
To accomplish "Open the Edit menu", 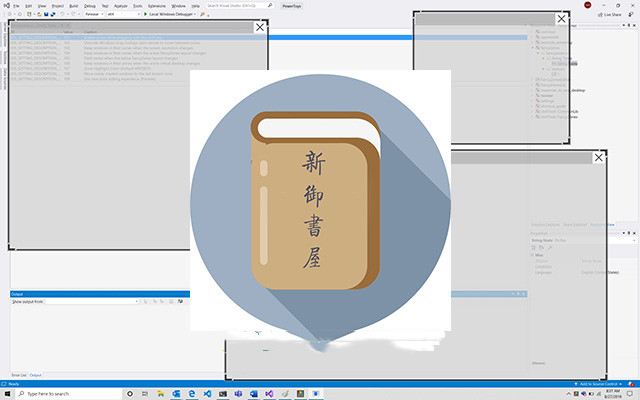I will pos(29,6).
